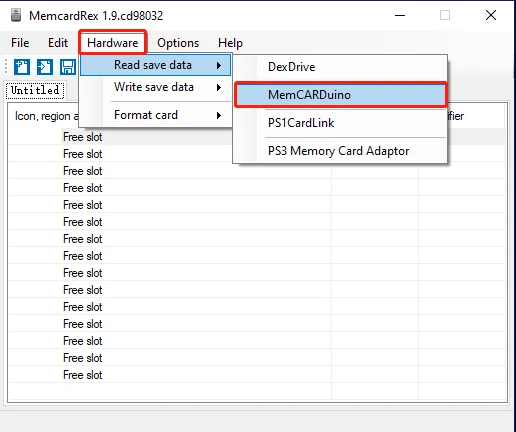Open the Hardware menu

[113, 43]
